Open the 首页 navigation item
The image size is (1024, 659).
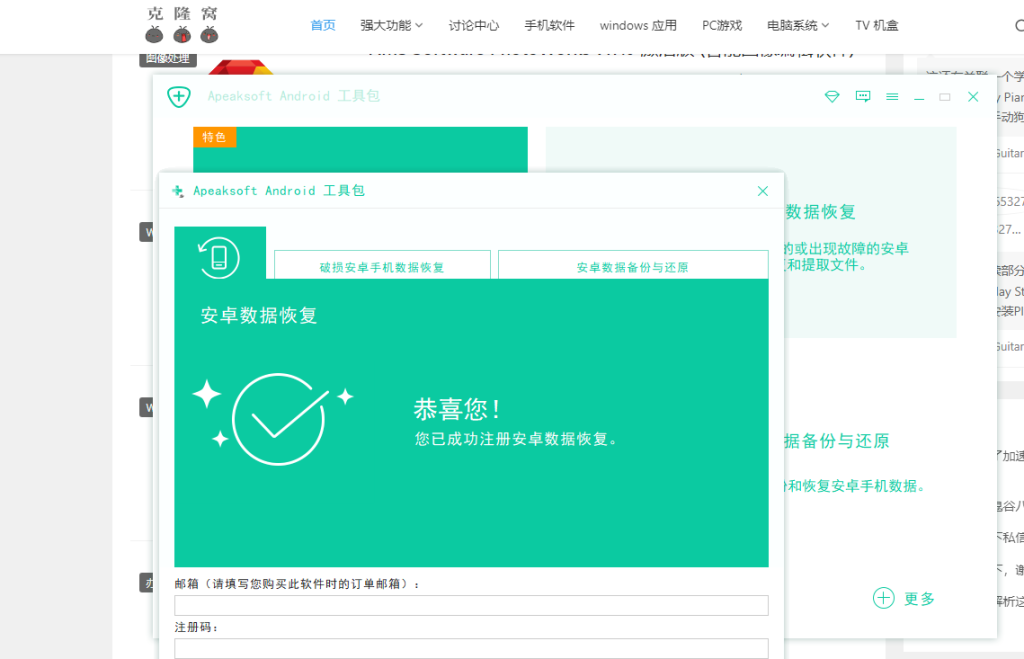(x=323, y=25)
